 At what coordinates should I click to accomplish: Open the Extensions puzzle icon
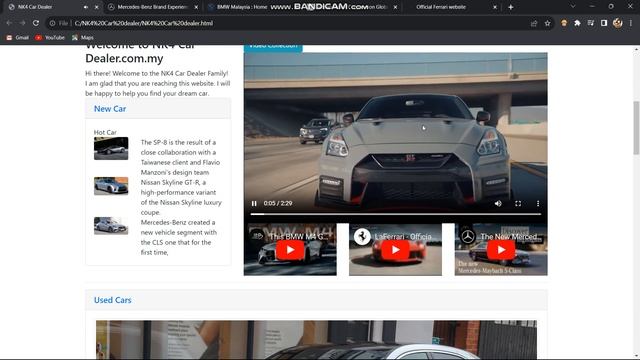[x=577, y=23]
